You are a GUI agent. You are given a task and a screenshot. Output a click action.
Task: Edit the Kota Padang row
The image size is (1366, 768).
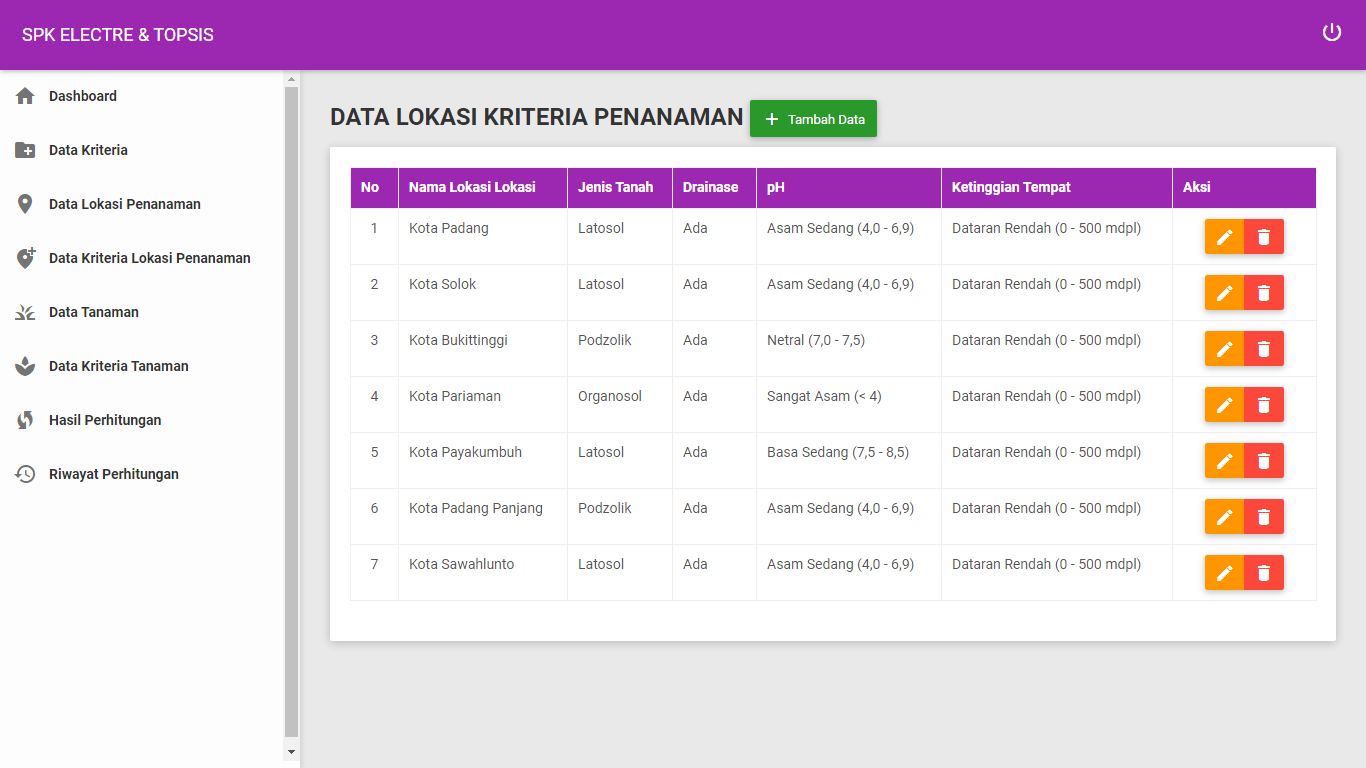pos(1224,237)
